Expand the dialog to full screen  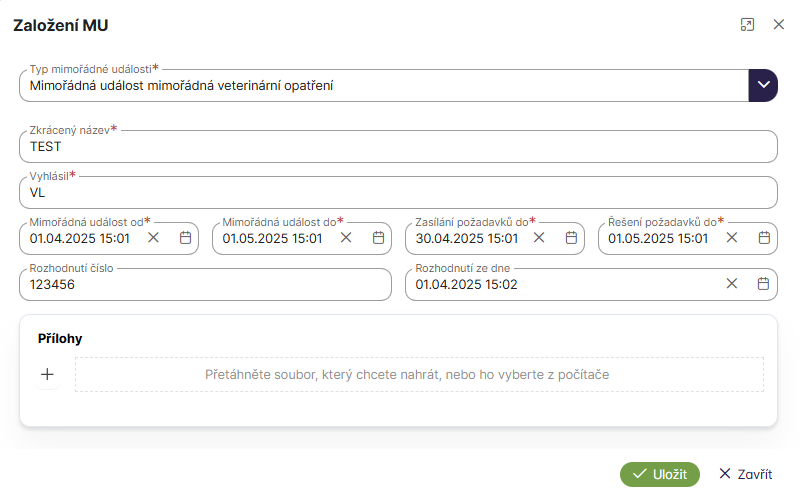747,25
